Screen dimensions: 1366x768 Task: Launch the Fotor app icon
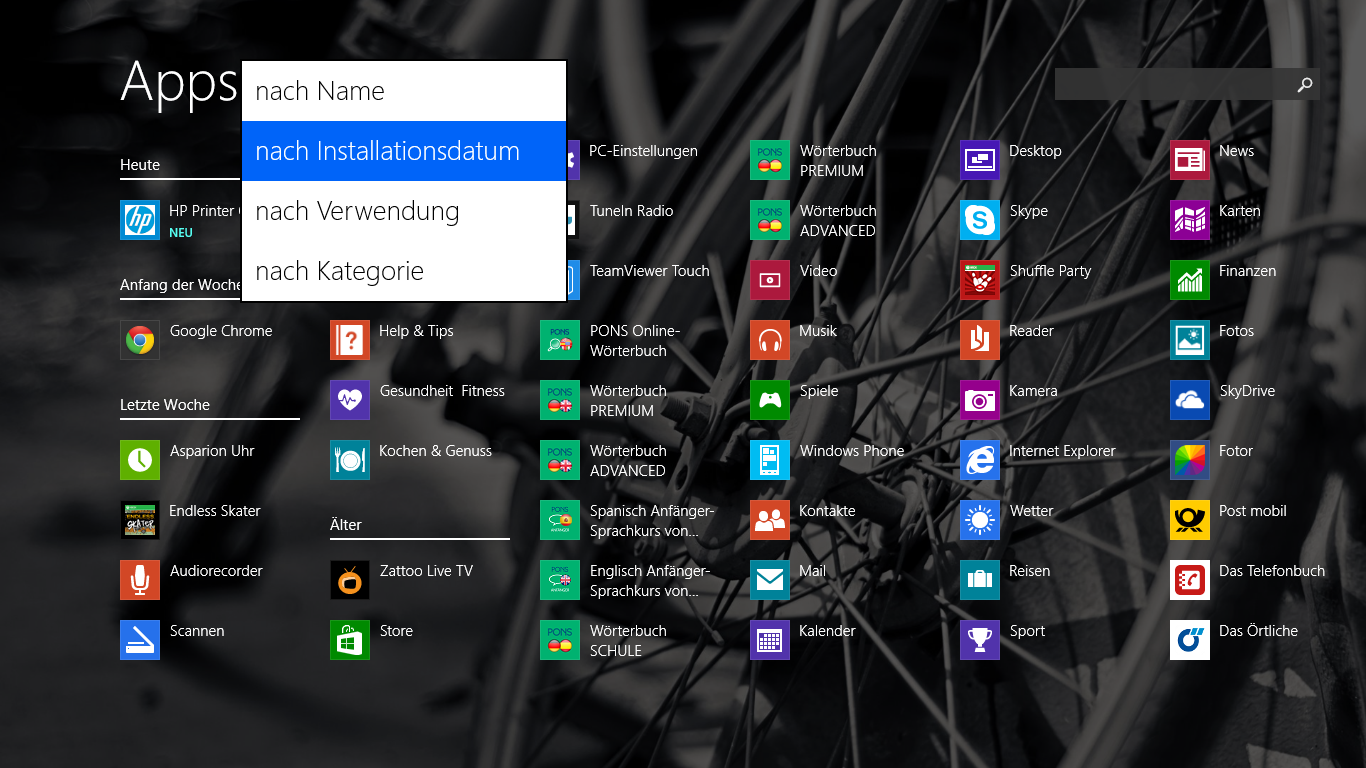(x=1190, y=460)
